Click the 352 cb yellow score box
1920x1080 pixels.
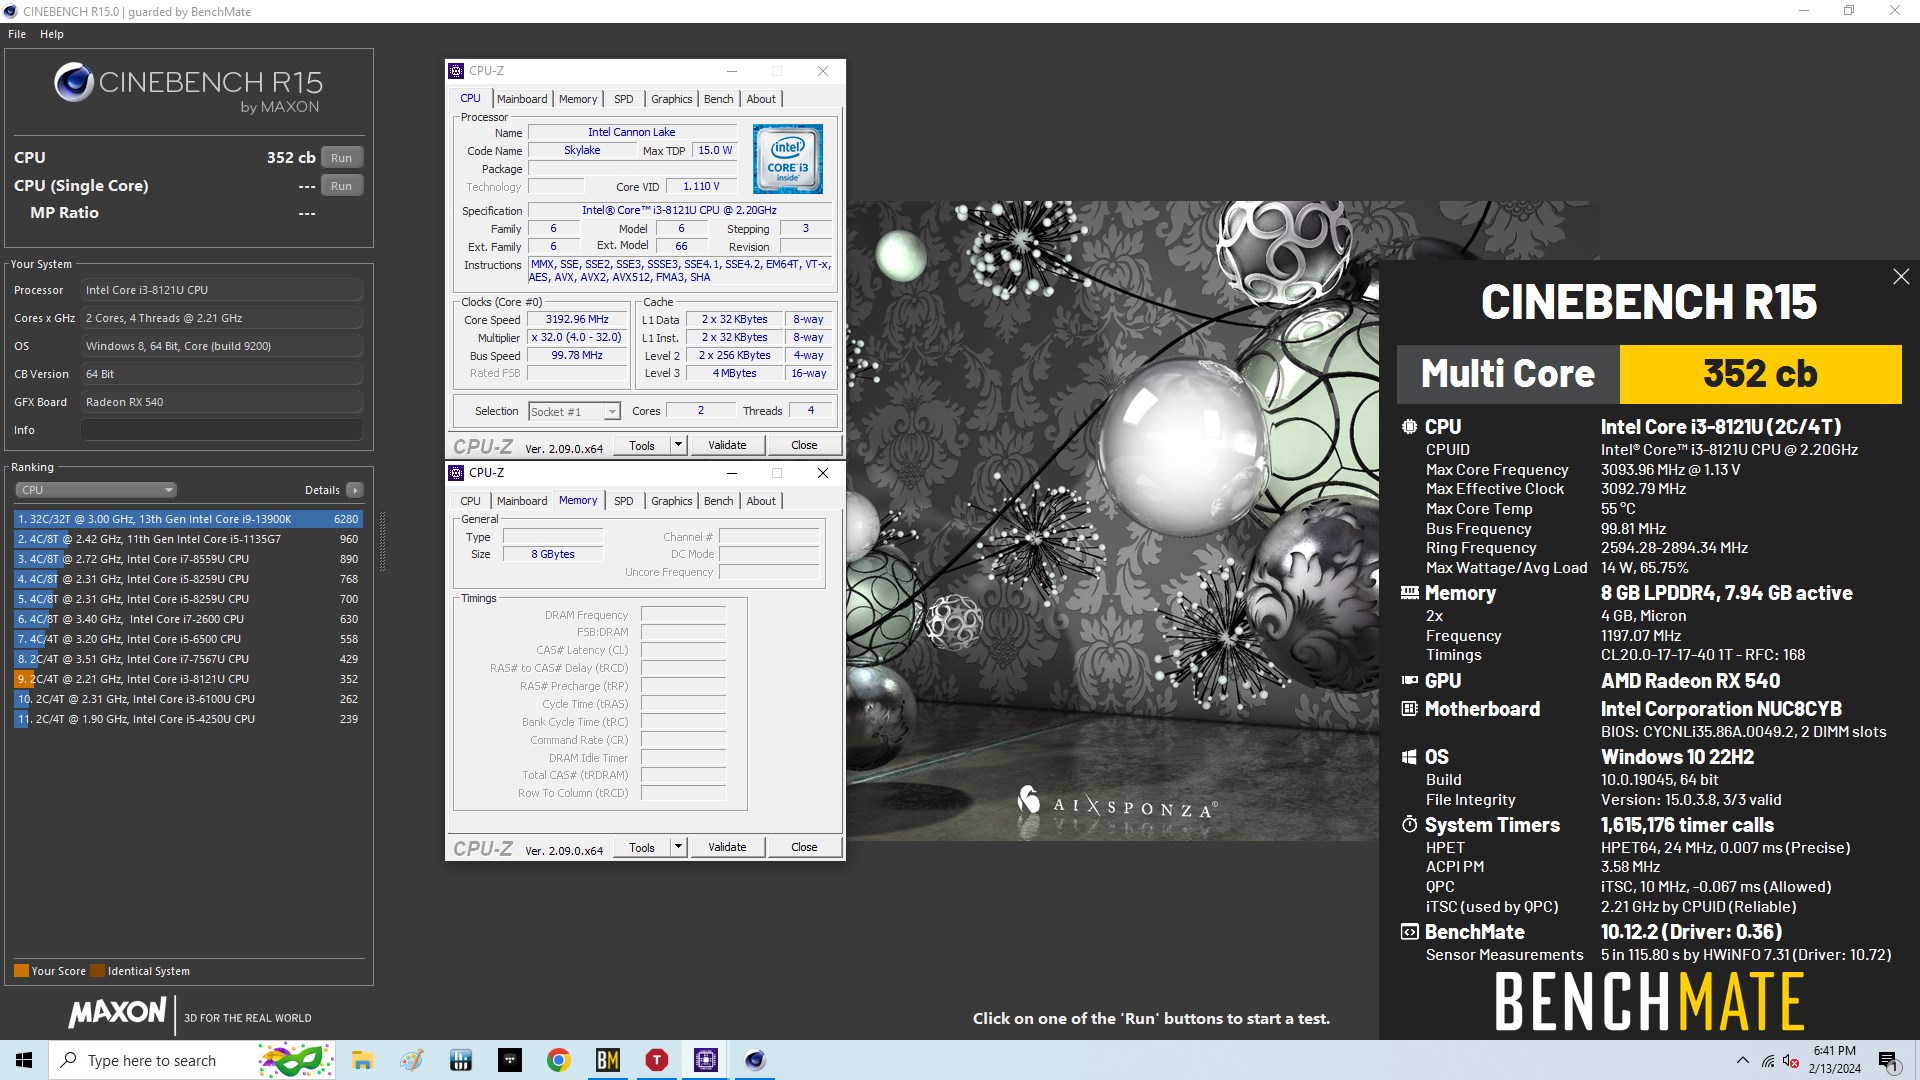1760,374
